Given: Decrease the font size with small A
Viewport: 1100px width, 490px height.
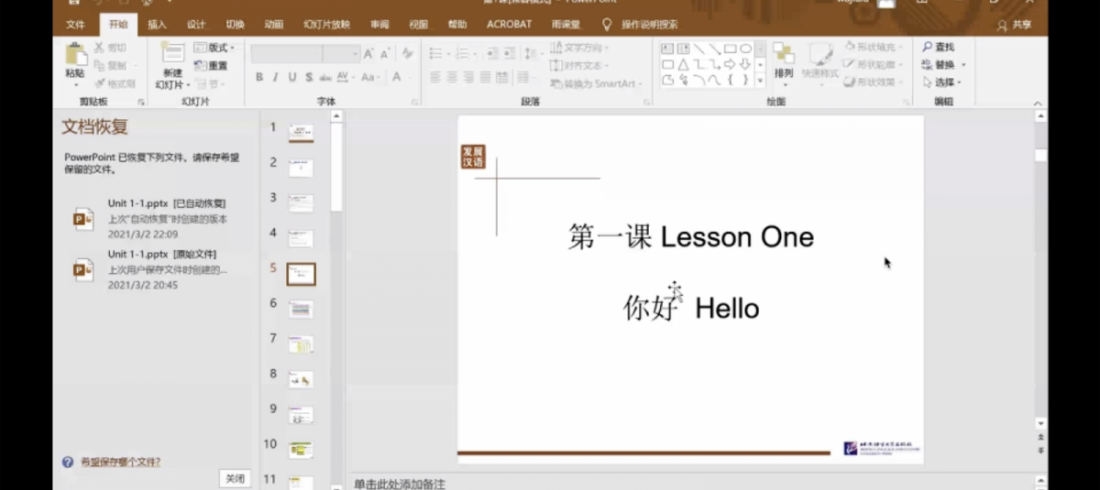Looking at the screenshot, I should [x=385, y=54].
